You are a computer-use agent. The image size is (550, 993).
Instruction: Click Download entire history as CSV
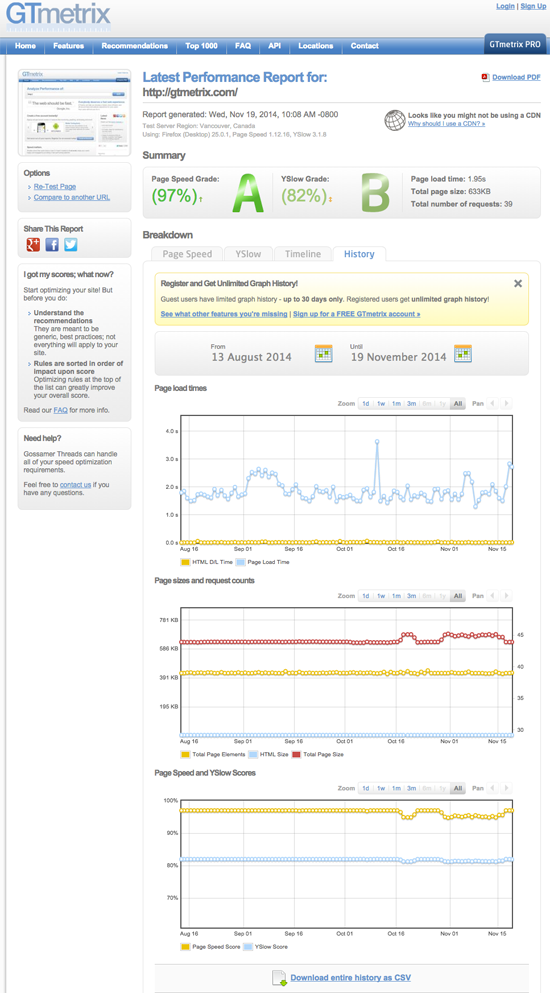pos(352,978)
